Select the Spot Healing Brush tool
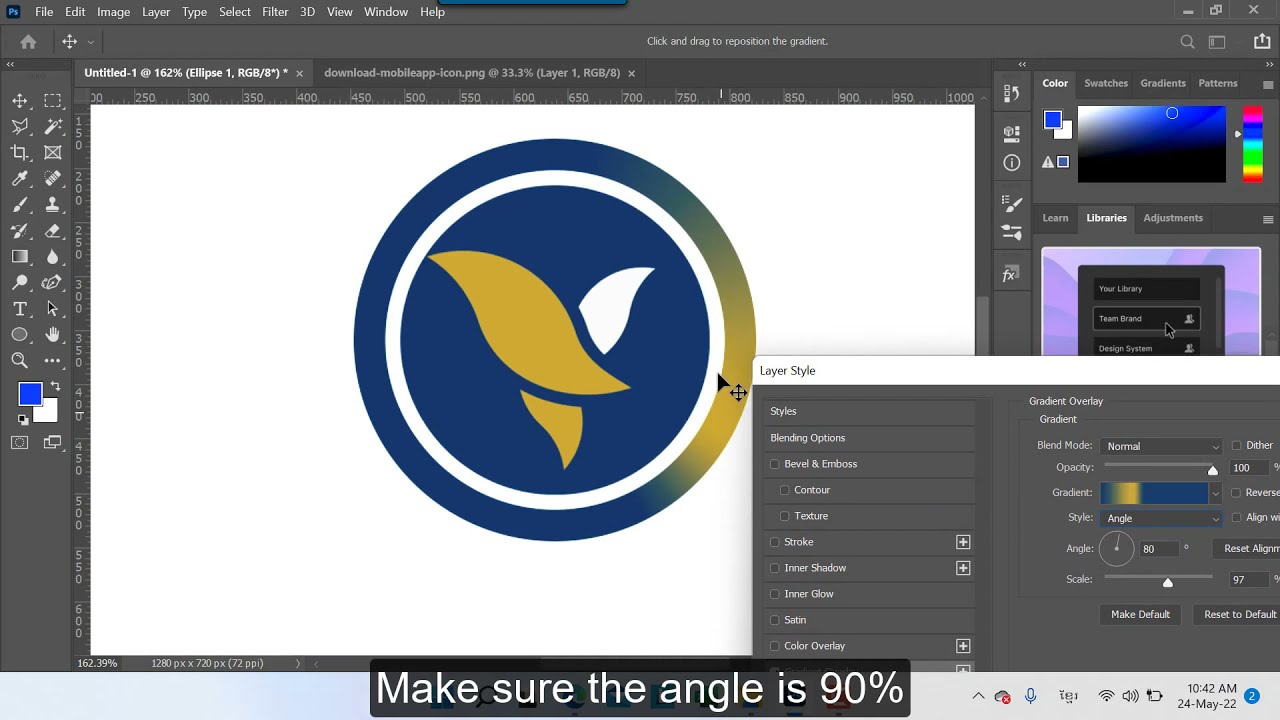The width and height of the screenshot is (1280, 720). (53, 179)
